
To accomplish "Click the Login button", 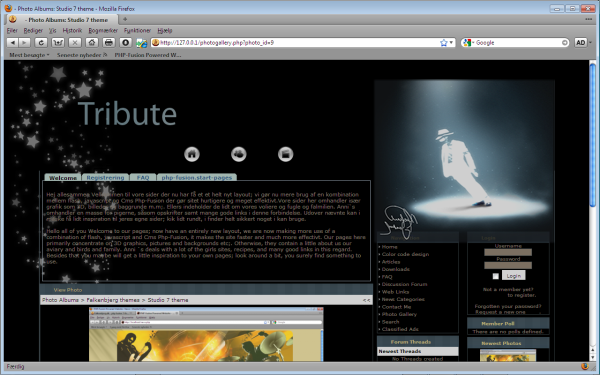I will click(x=514, y=276).
